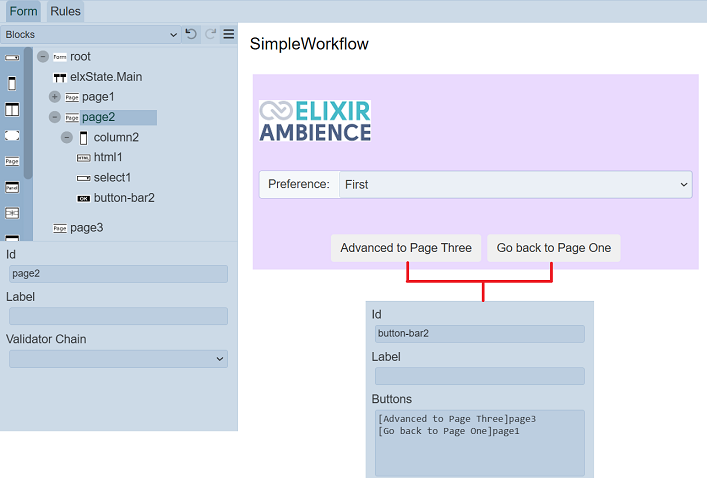This screenshot has height=478, width=707.
Task: Switch to the Rules tab
Action: (65, 11)
